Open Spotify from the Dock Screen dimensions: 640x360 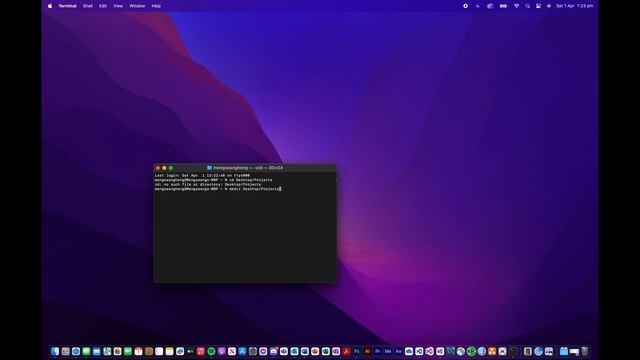(211, 351)
